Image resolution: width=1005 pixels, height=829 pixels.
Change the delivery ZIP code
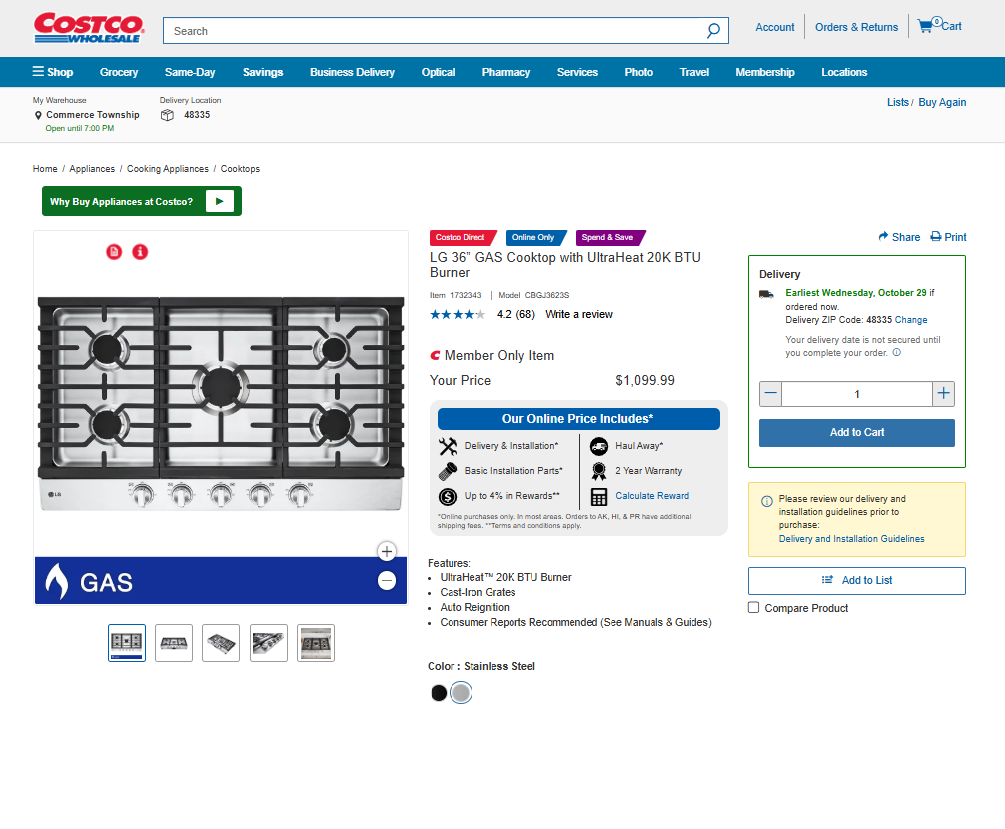coord(911,320)
